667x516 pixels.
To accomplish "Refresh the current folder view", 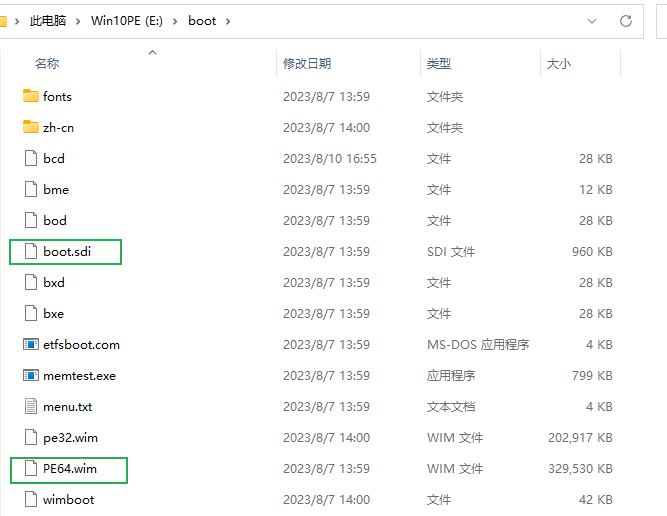I will (626, 21).
